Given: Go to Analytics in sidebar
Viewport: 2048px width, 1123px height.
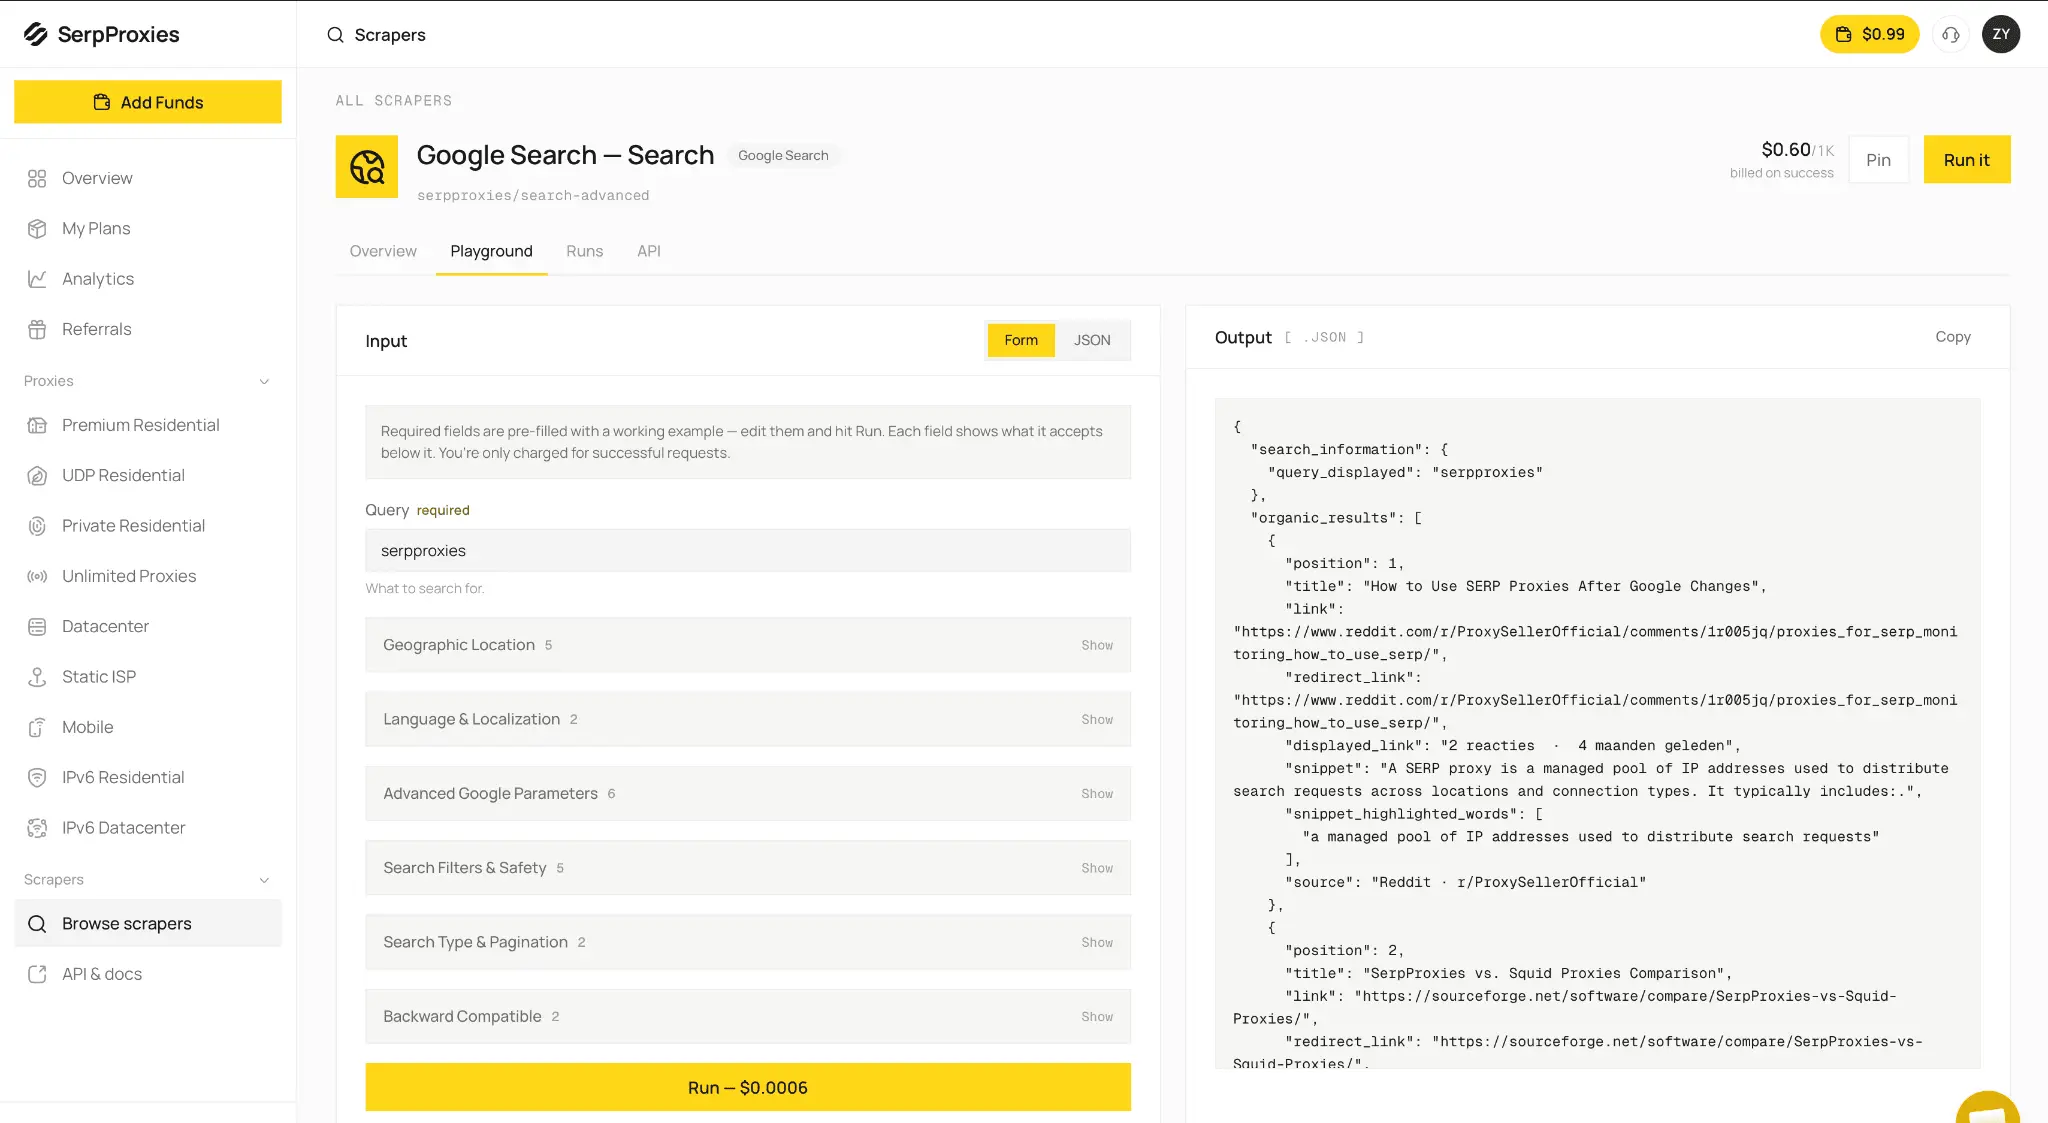Looking at the screenshot, I should (148, 279).
